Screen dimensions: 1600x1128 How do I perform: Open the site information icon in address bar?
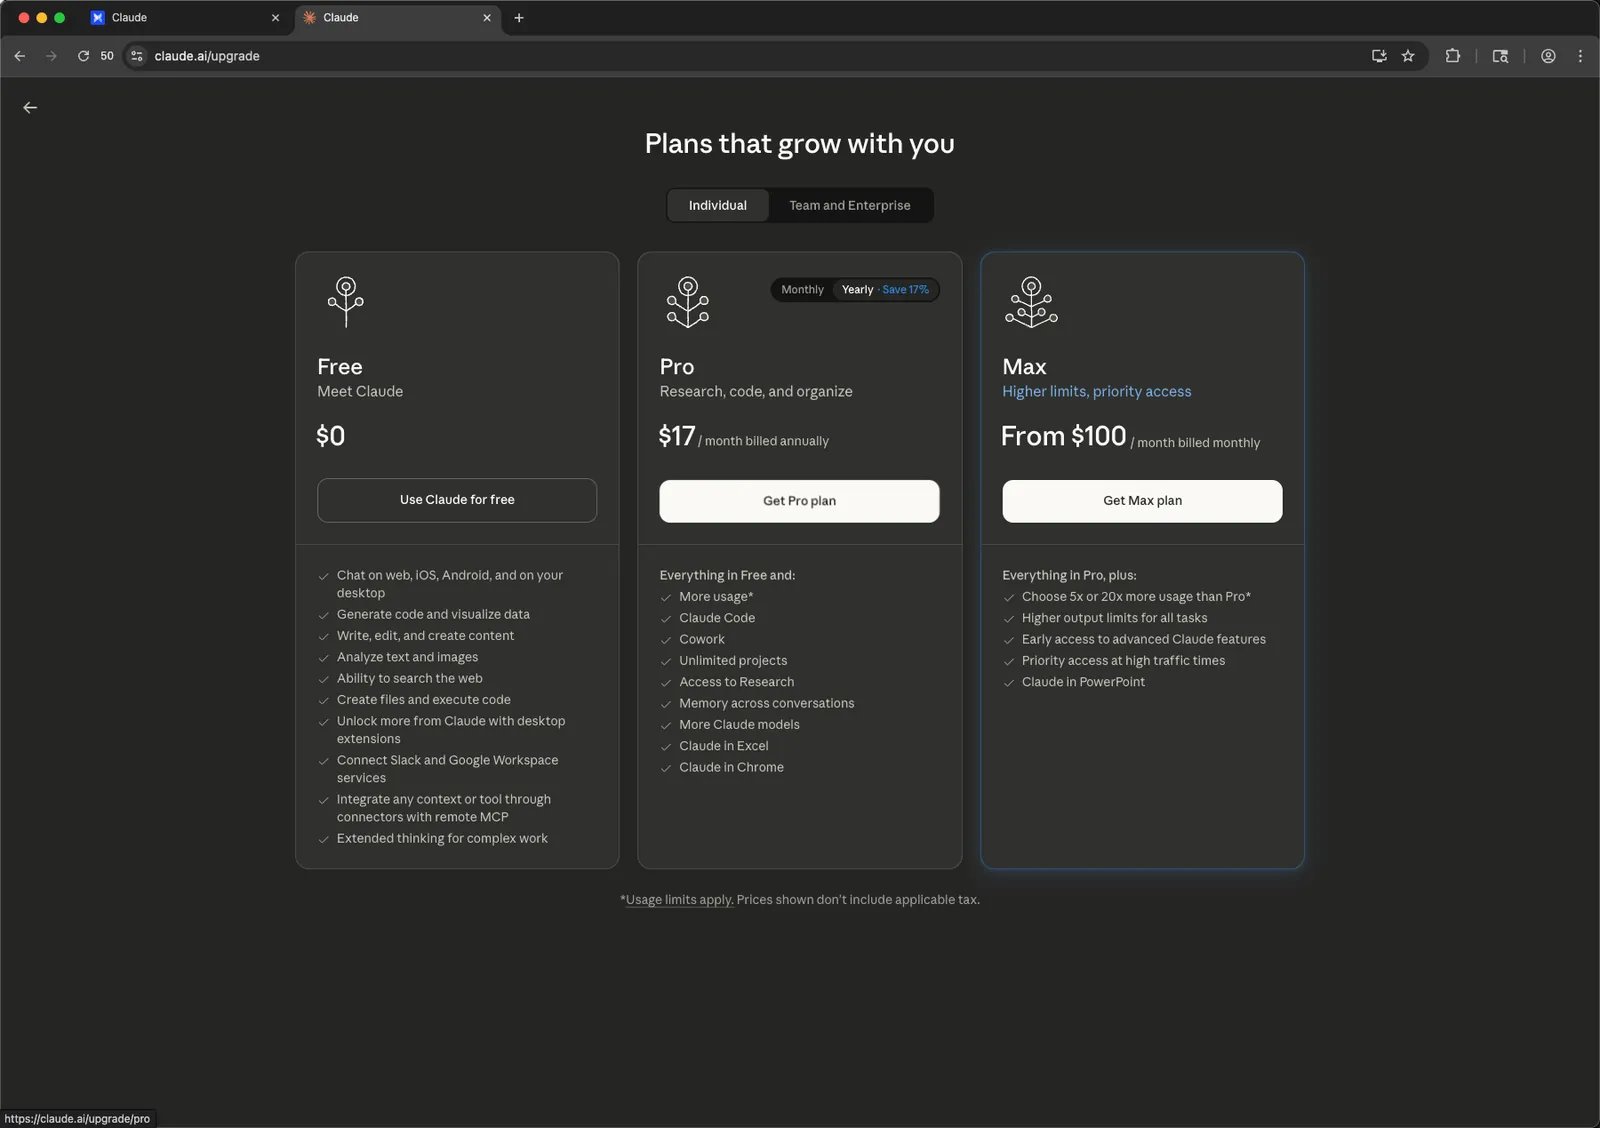(137, 56)
